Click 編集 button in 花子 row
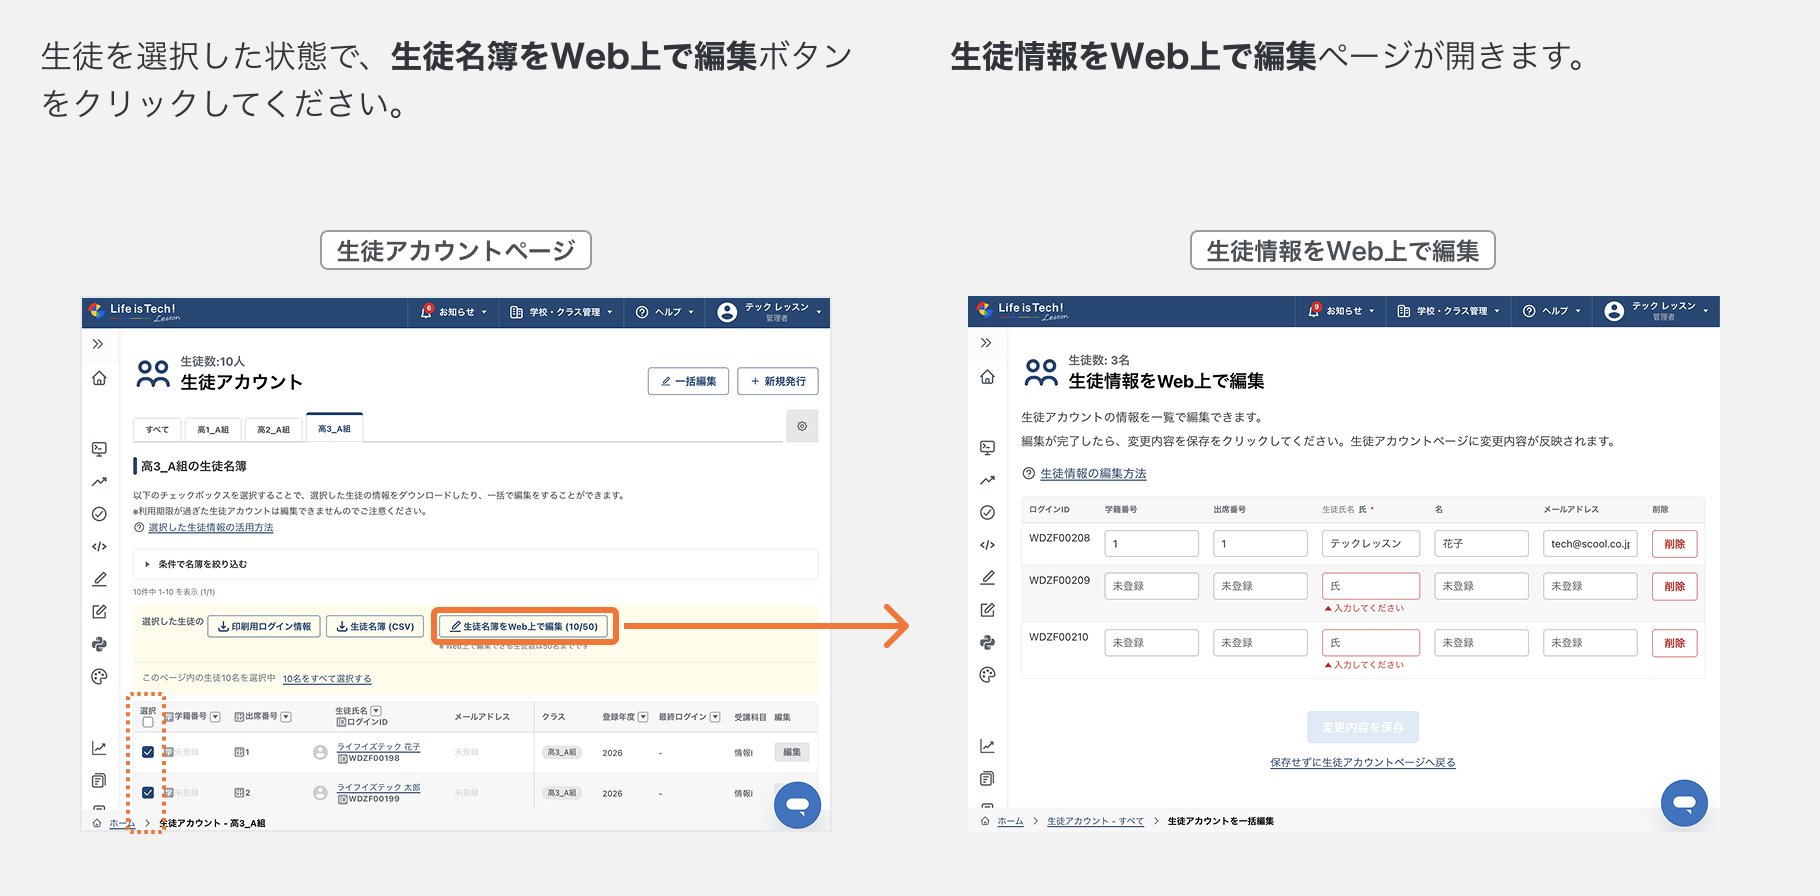The image size is (1820, 896). (x=792, y=752)
